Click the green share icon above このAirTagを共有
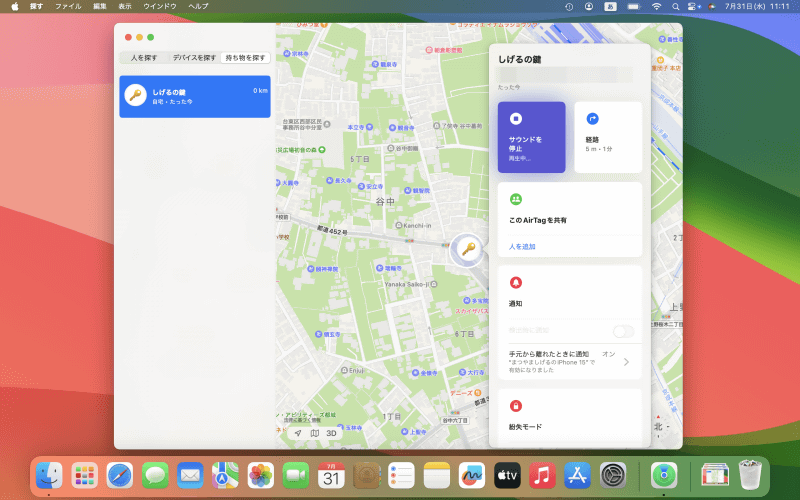The image size is (800, 500). [516, 199]
